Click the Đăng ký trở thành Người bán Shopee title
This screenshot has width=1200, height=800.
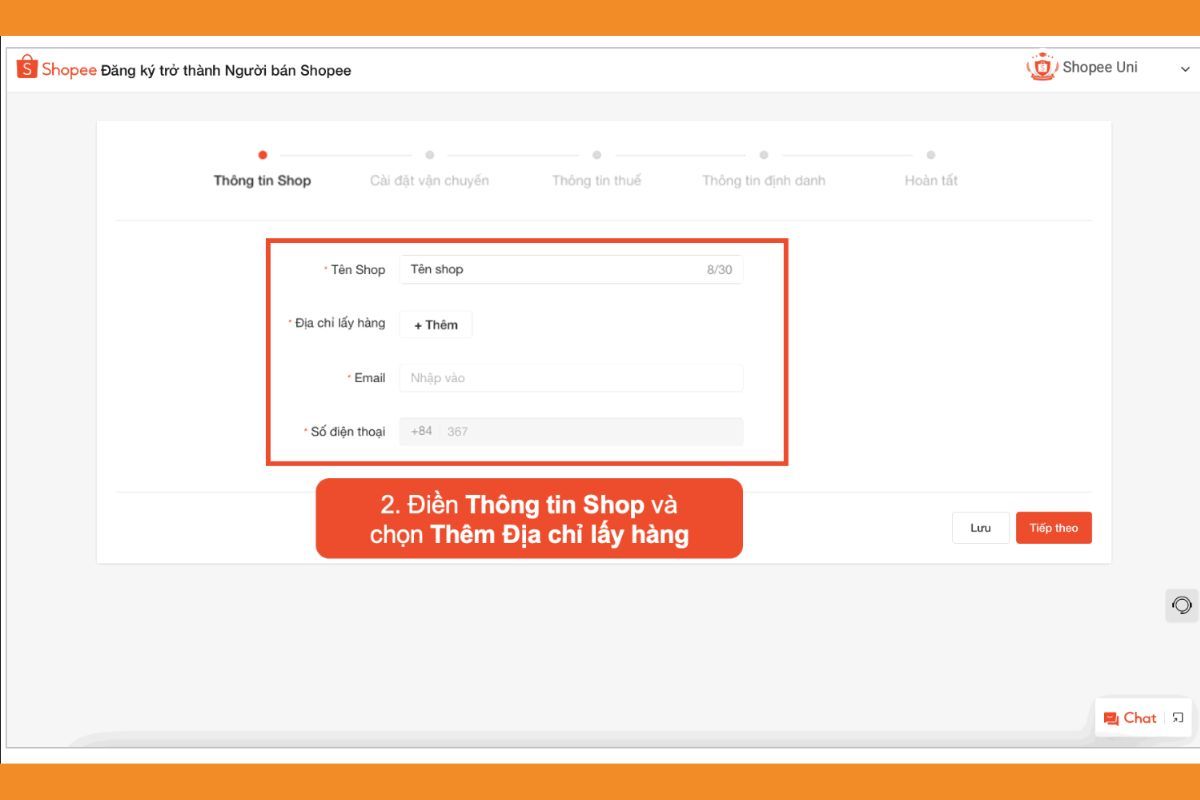226,70
